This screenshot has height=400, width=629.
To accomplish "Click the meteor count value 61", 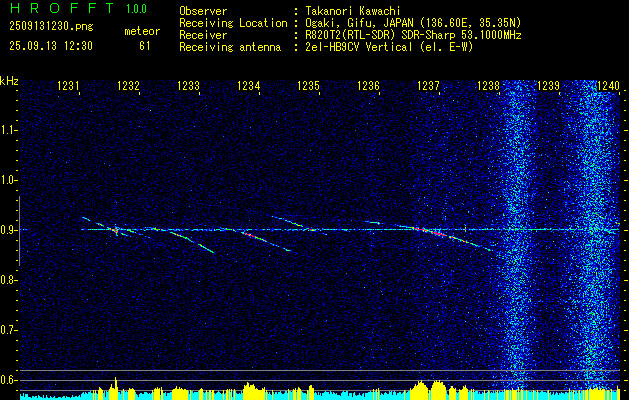I will [x=145, y=46].
